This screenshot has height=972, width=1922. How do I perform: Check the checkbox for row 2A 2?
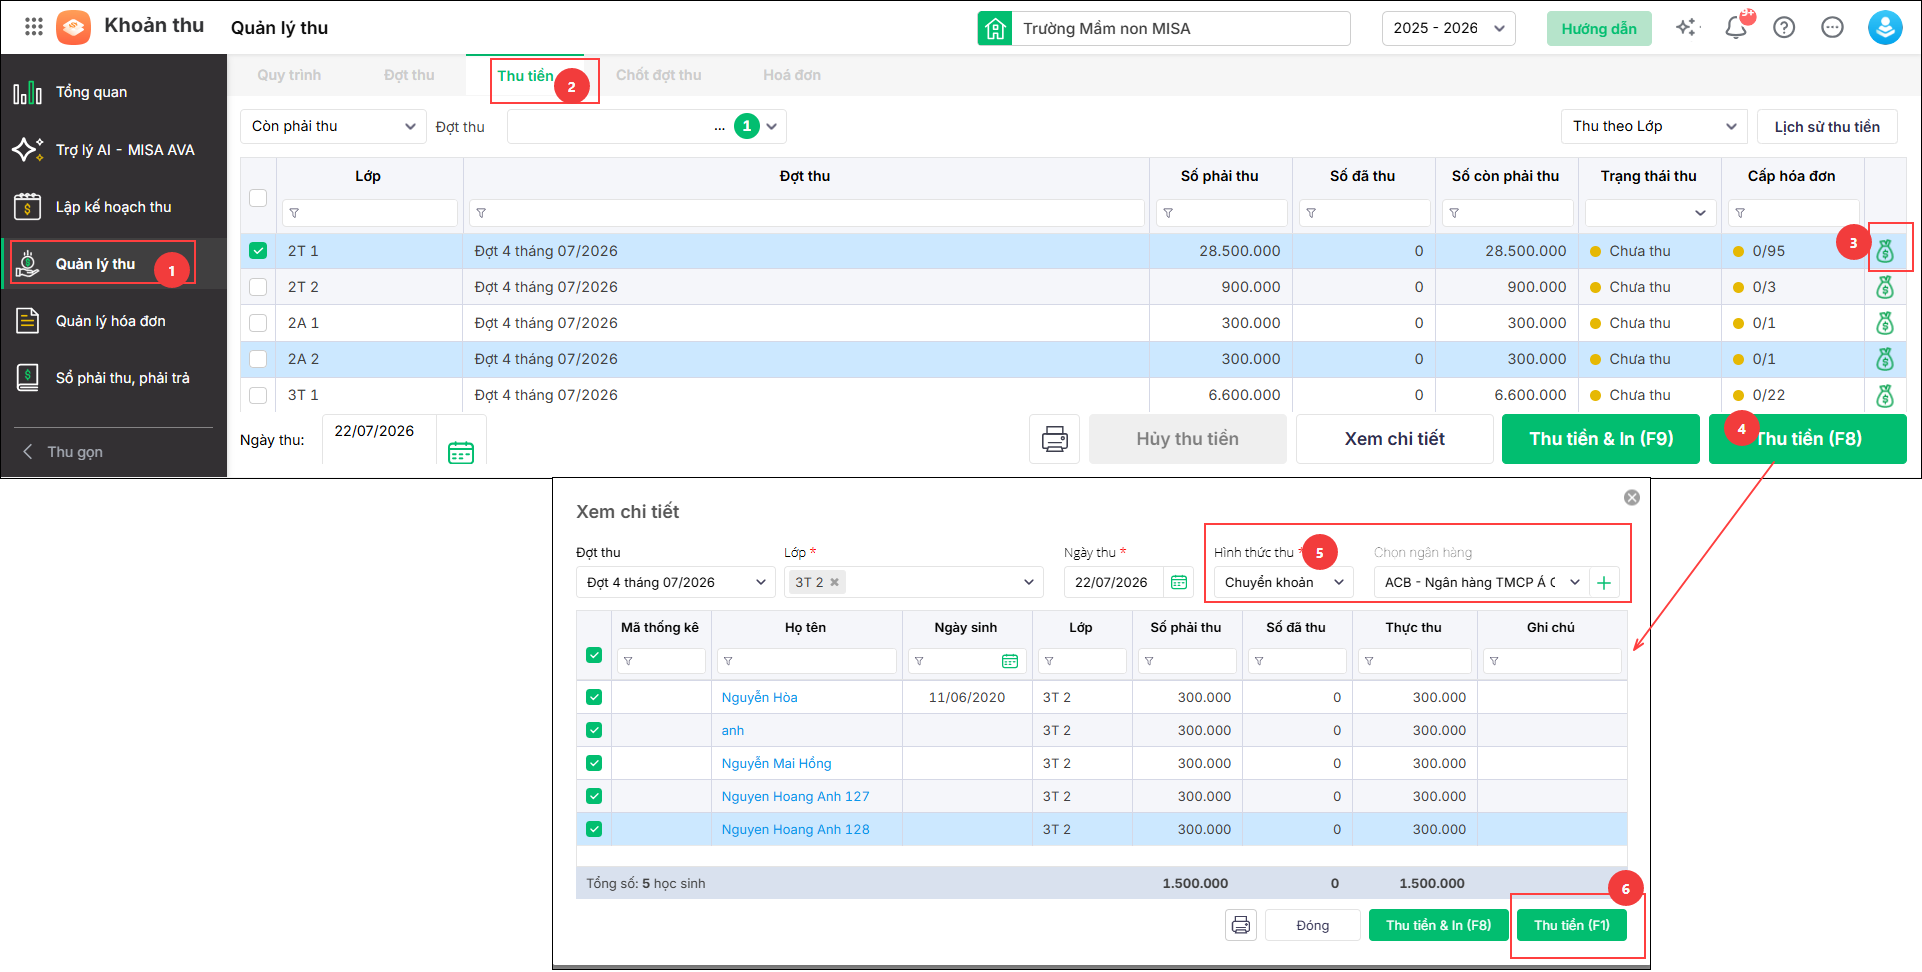pos(258,359)
